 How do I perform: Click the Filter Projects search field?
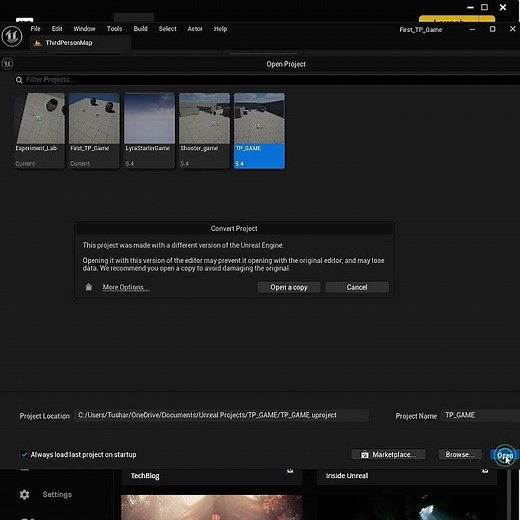coord(267,80)
